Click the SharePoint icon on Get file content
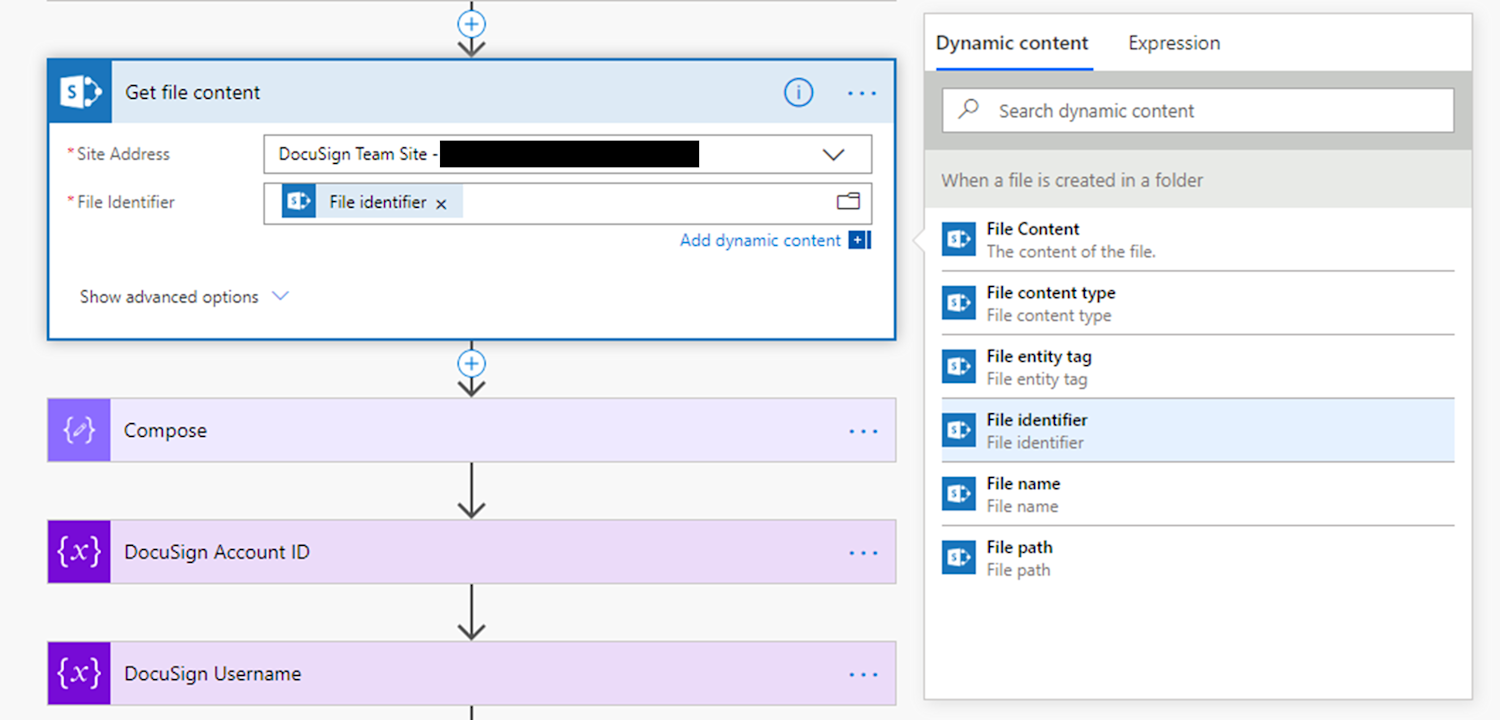The height and width of the screenshot is (720, 1500). [x=79, y=92]
